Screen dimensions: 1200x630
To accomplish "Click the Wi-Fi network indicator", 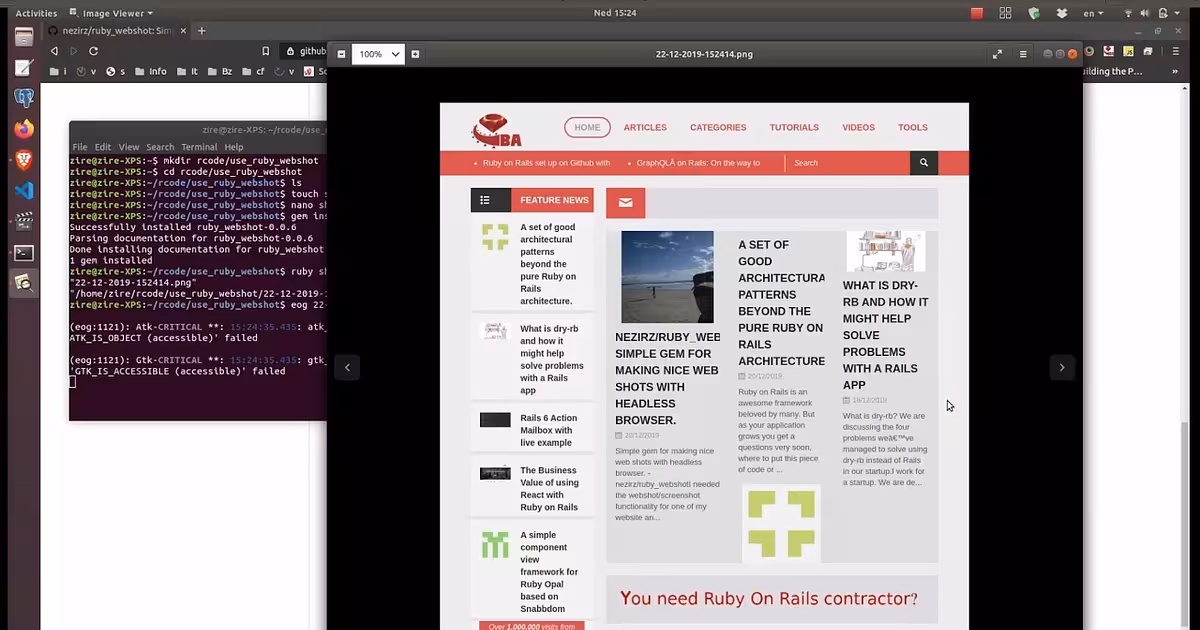I will tap(1129, 13).
